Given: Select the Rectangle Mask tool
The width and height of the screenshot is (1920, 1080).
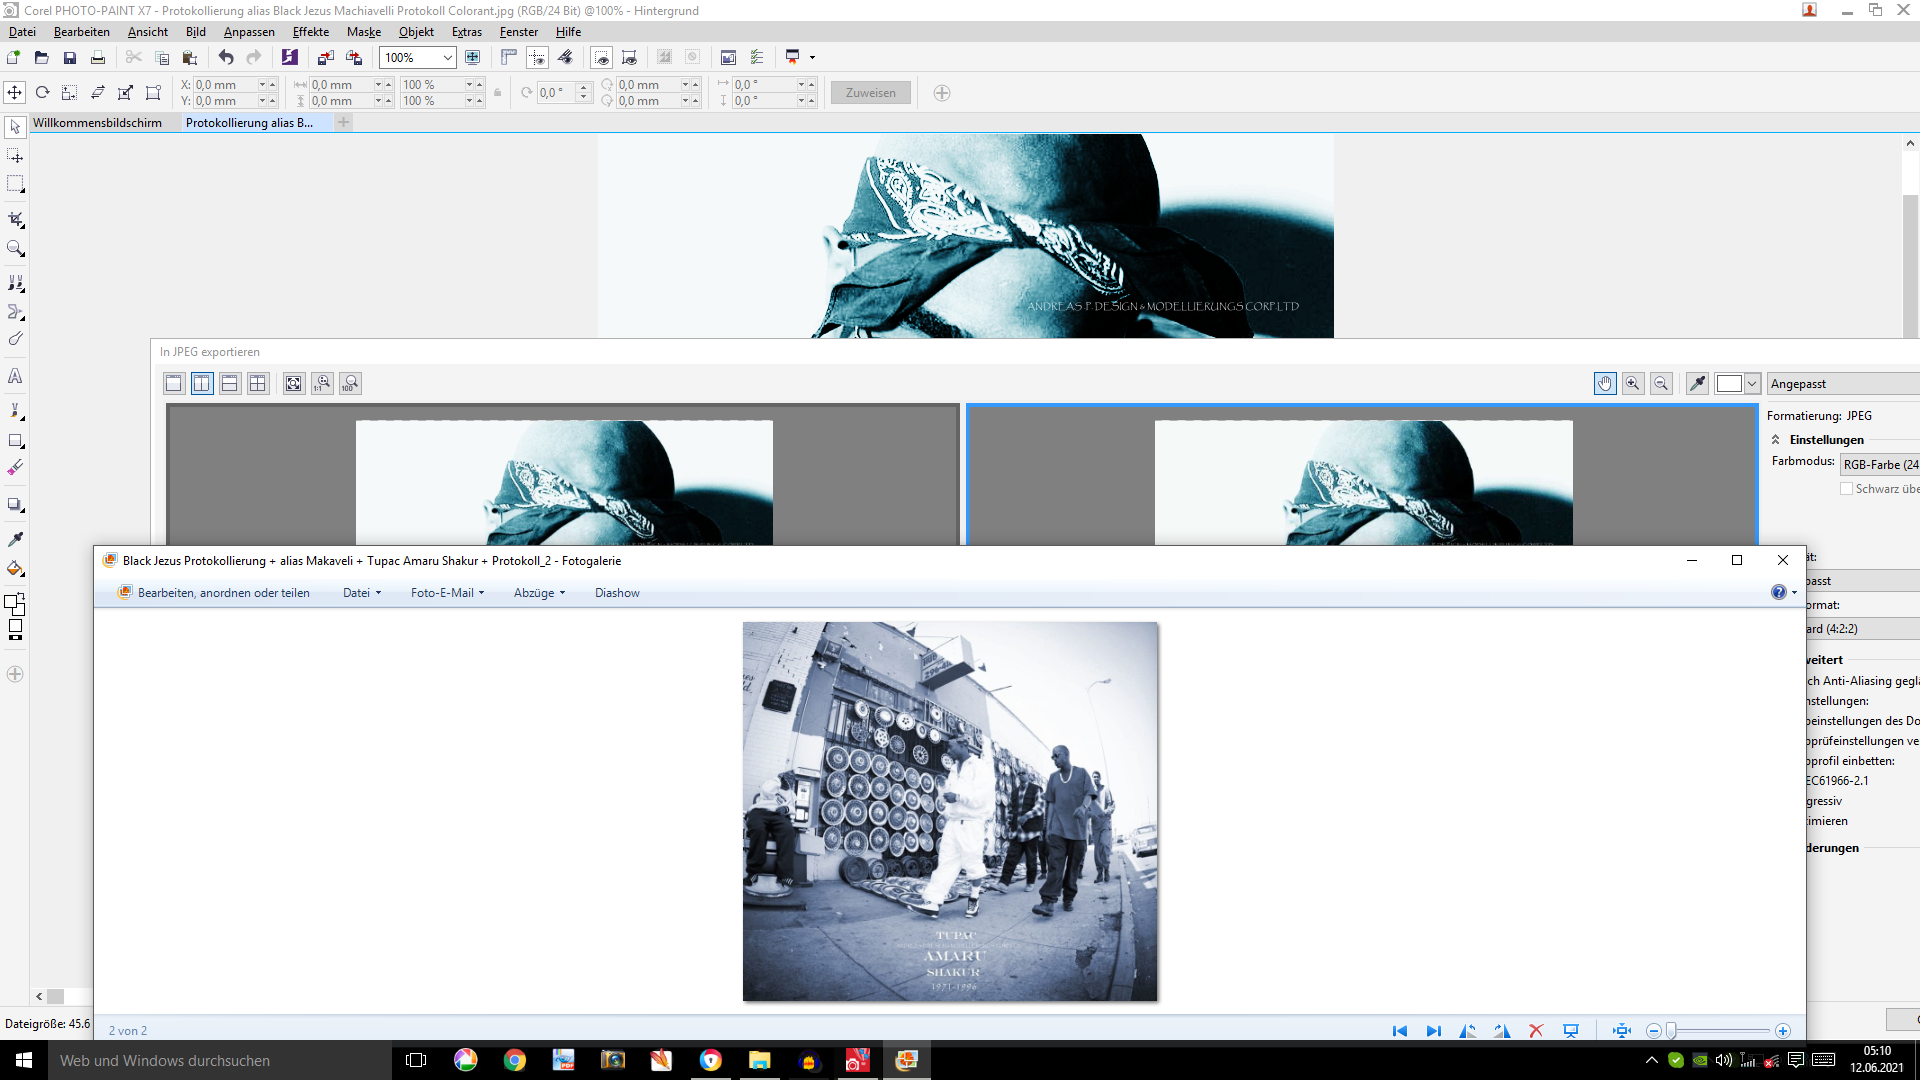Looking at the screenshot, I should click(x=15, y=184).
